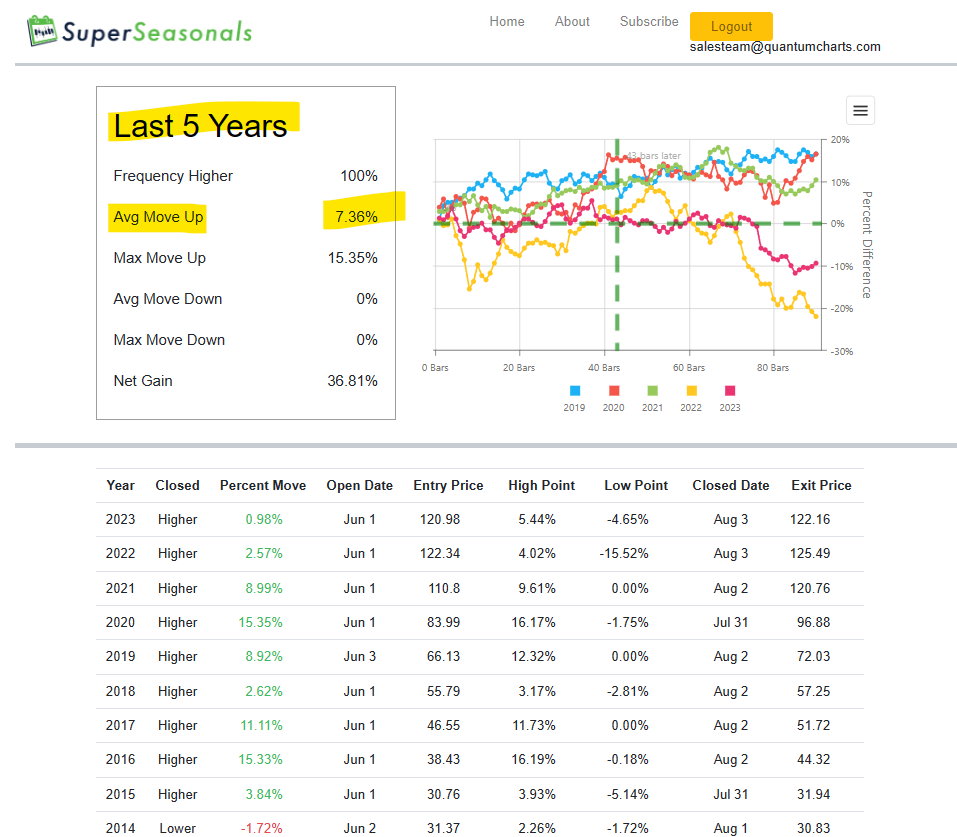Click the SuperSeasonals brand name text

coord(157,32)
